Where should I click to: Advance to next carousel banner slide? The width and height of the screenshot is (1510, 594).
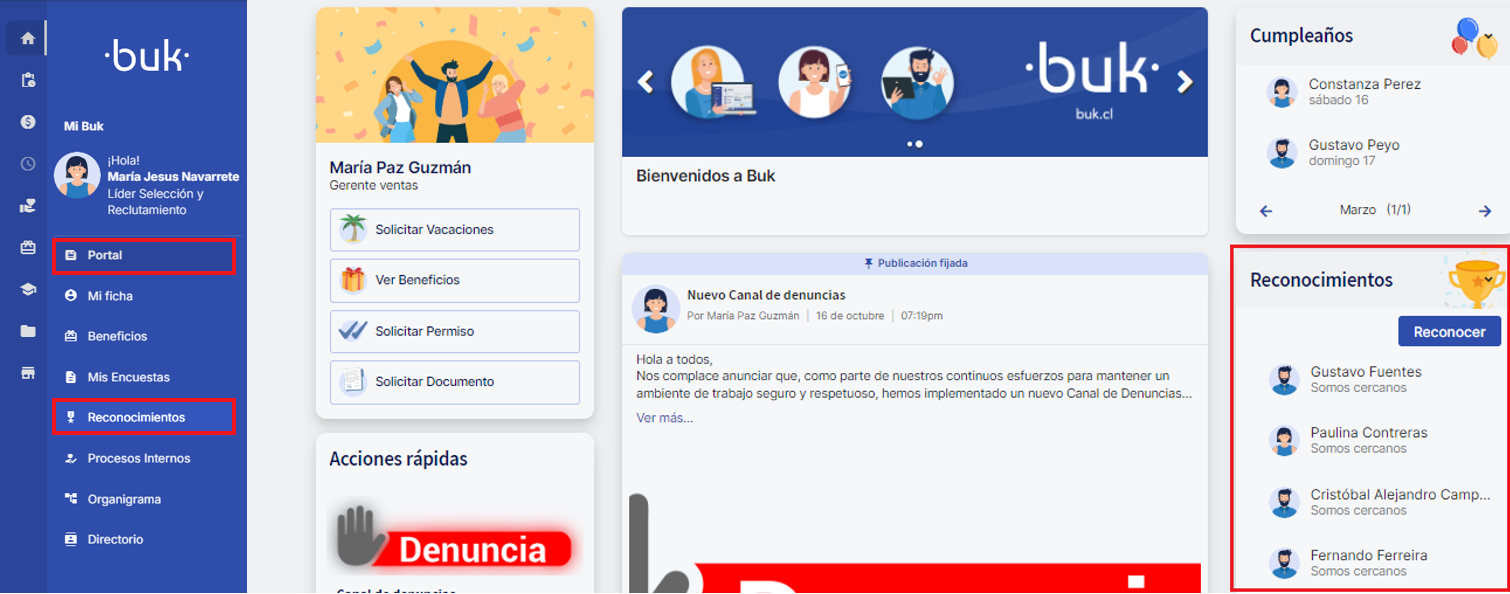click(1185, 82)
